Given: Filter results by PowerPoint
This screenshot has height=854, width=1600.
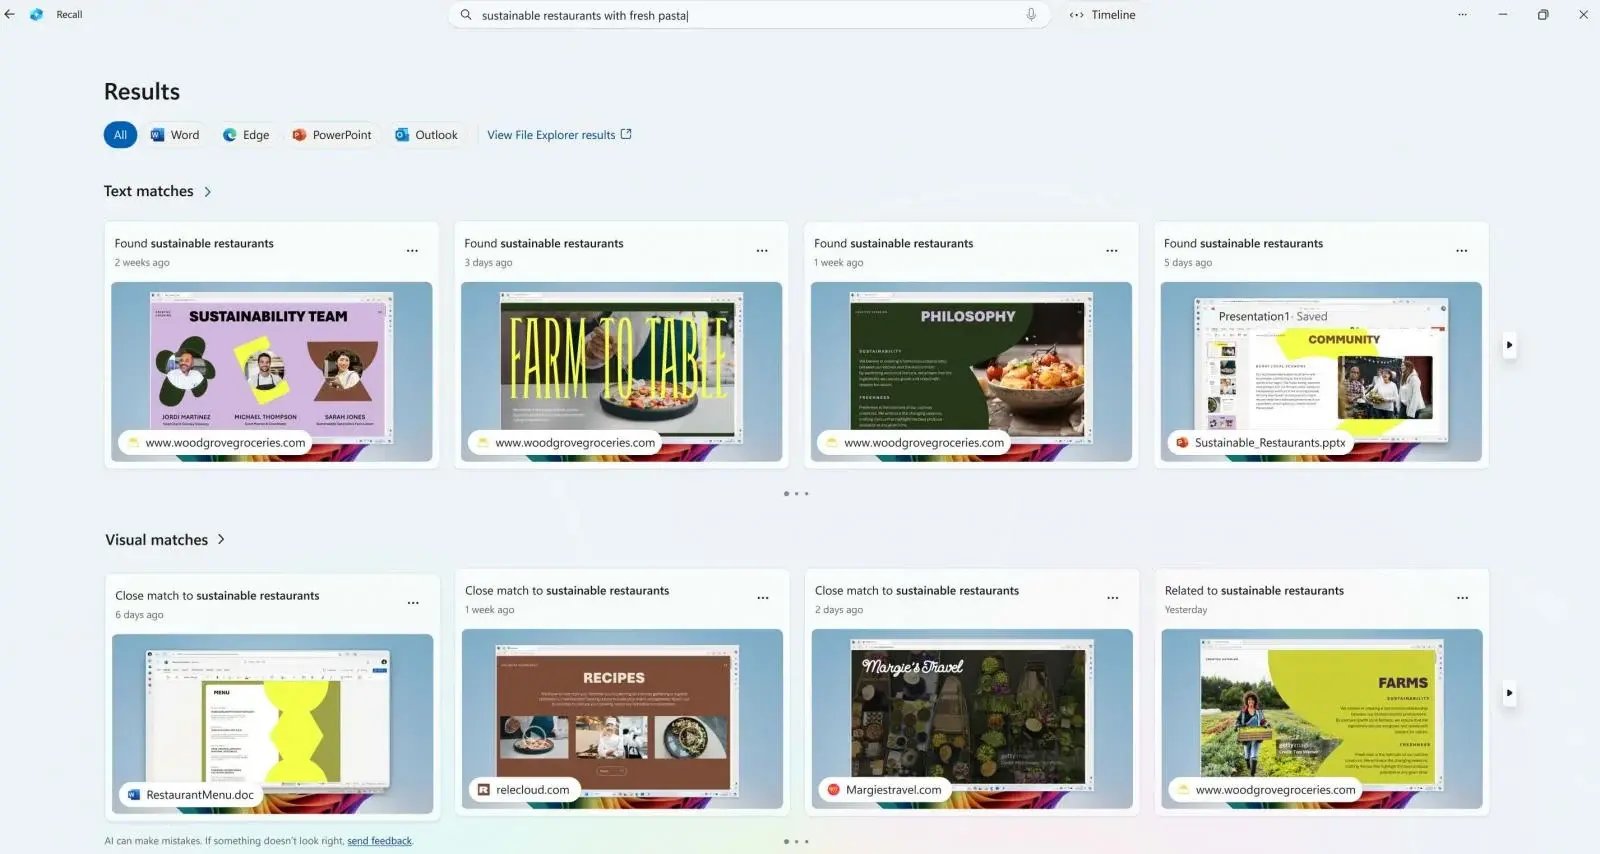Looking at the screenshot, I should [x=332, y=135].
